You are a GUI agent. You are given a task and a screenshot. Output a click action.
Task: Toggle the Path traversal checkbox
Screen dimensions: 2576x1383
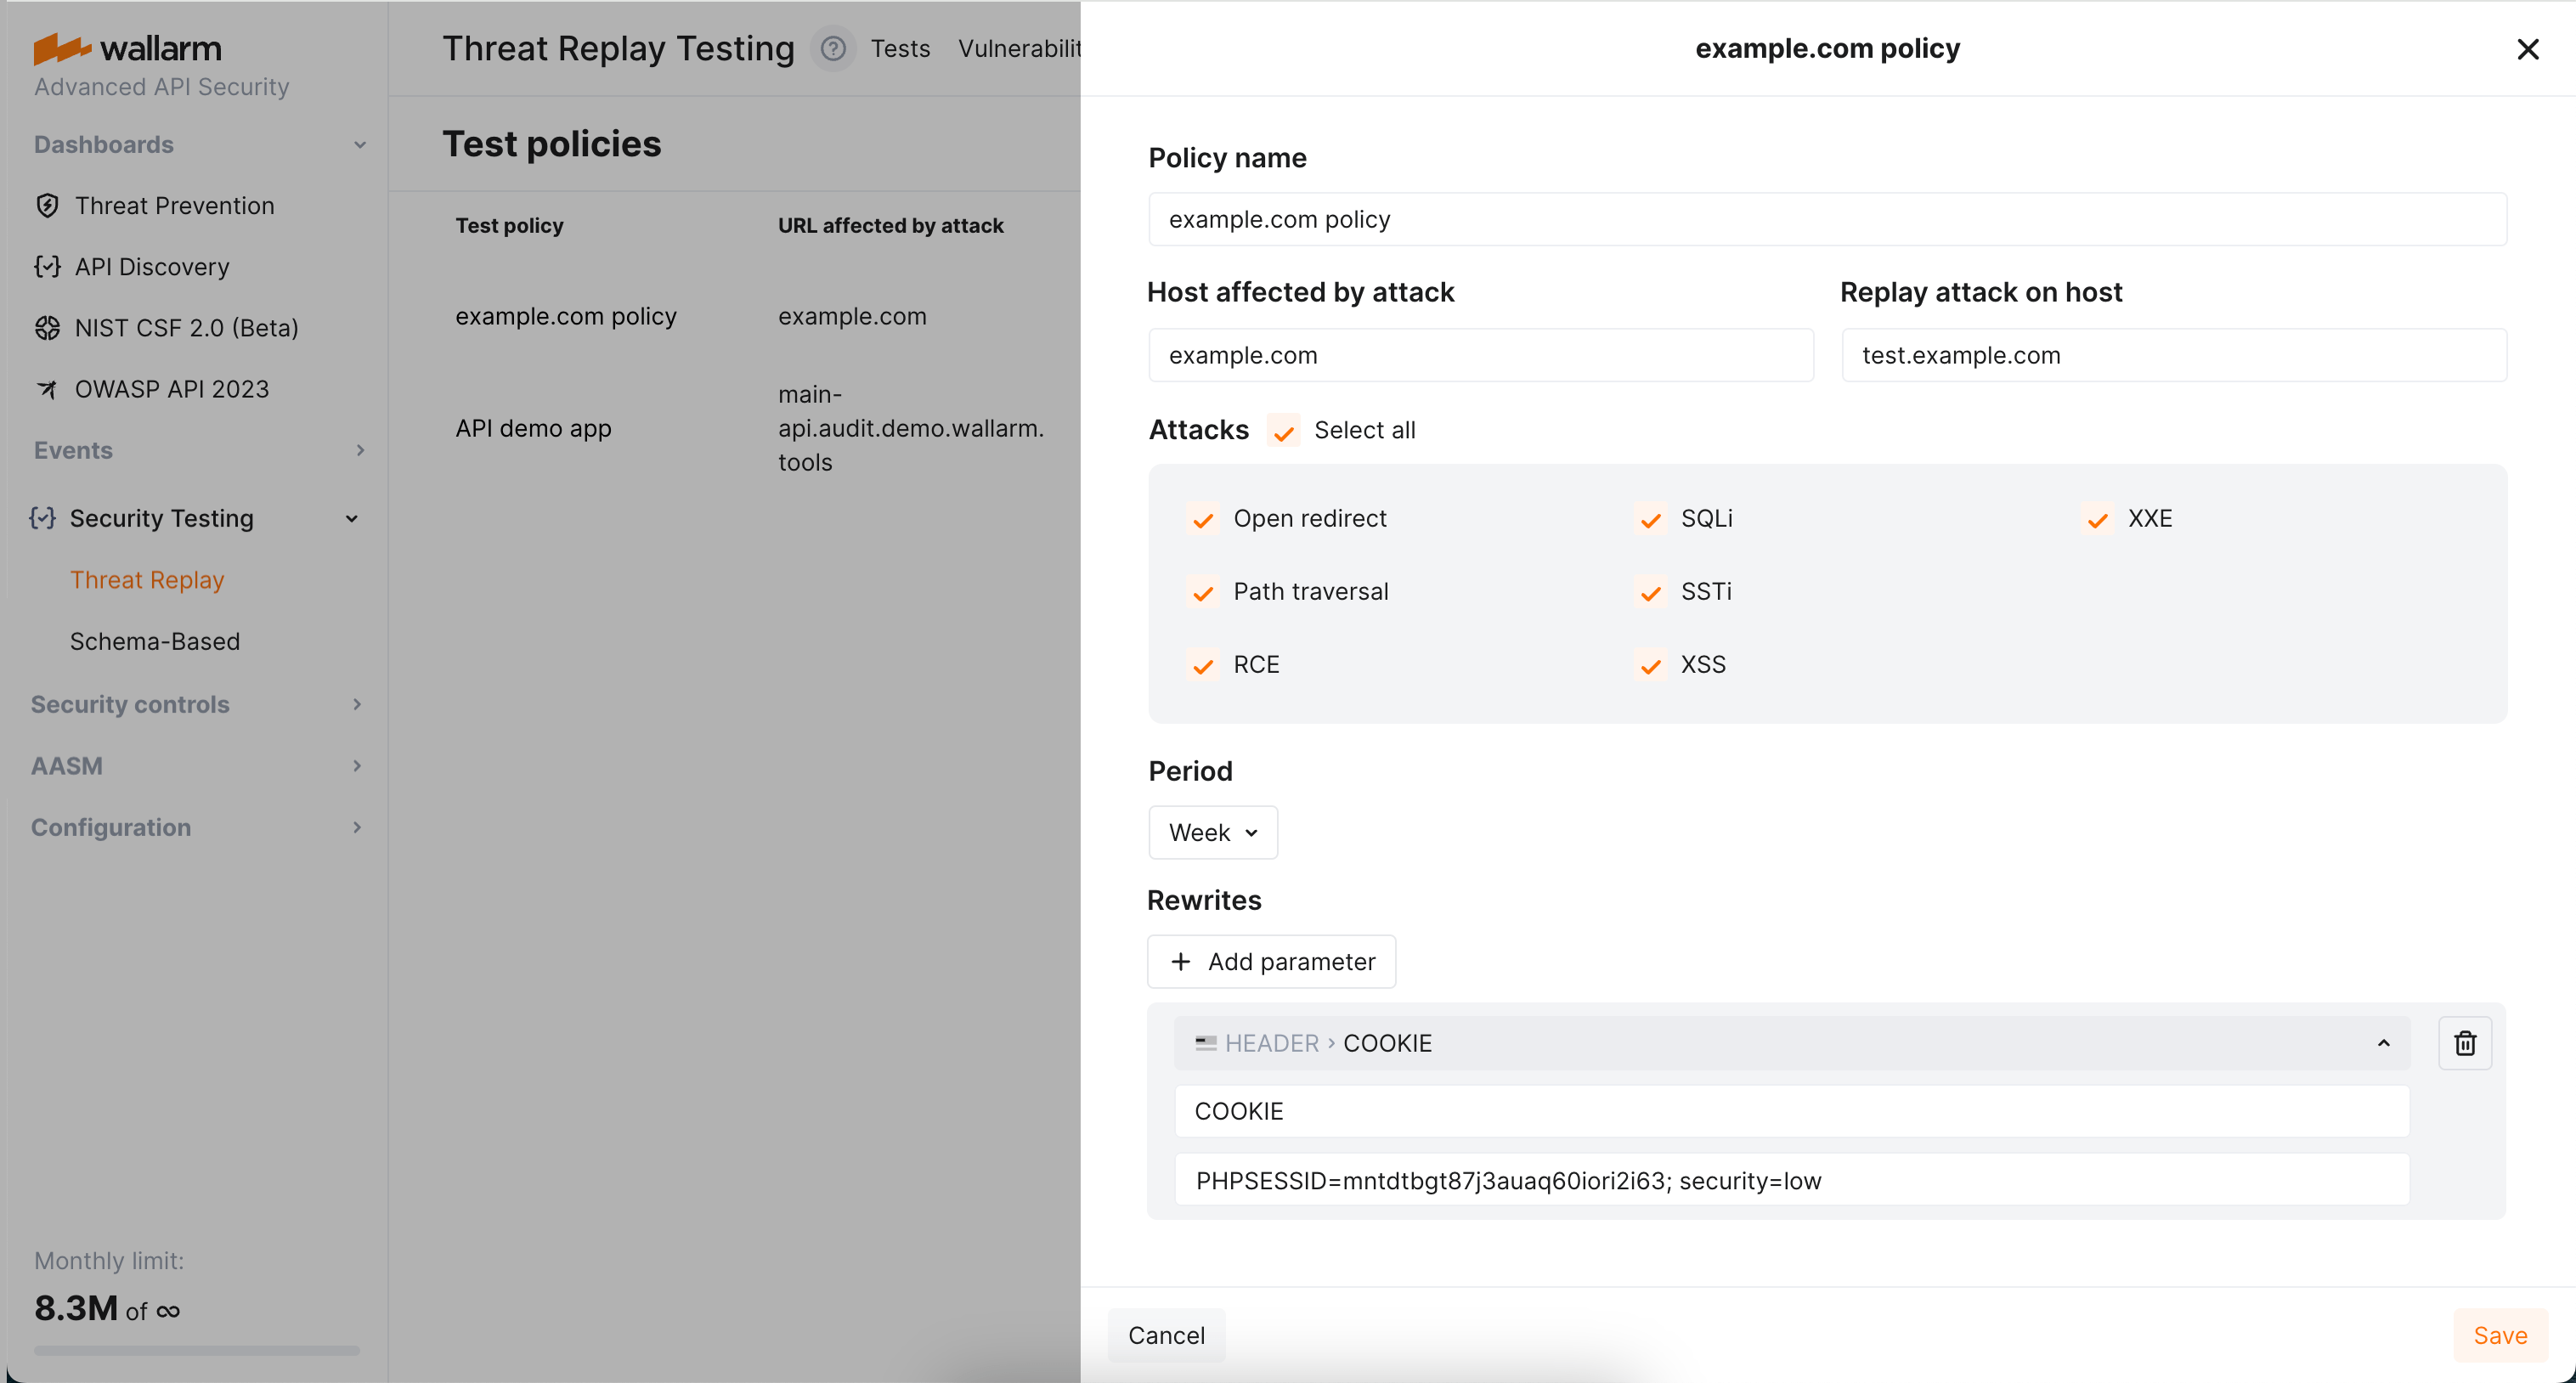coord(1203,592)
